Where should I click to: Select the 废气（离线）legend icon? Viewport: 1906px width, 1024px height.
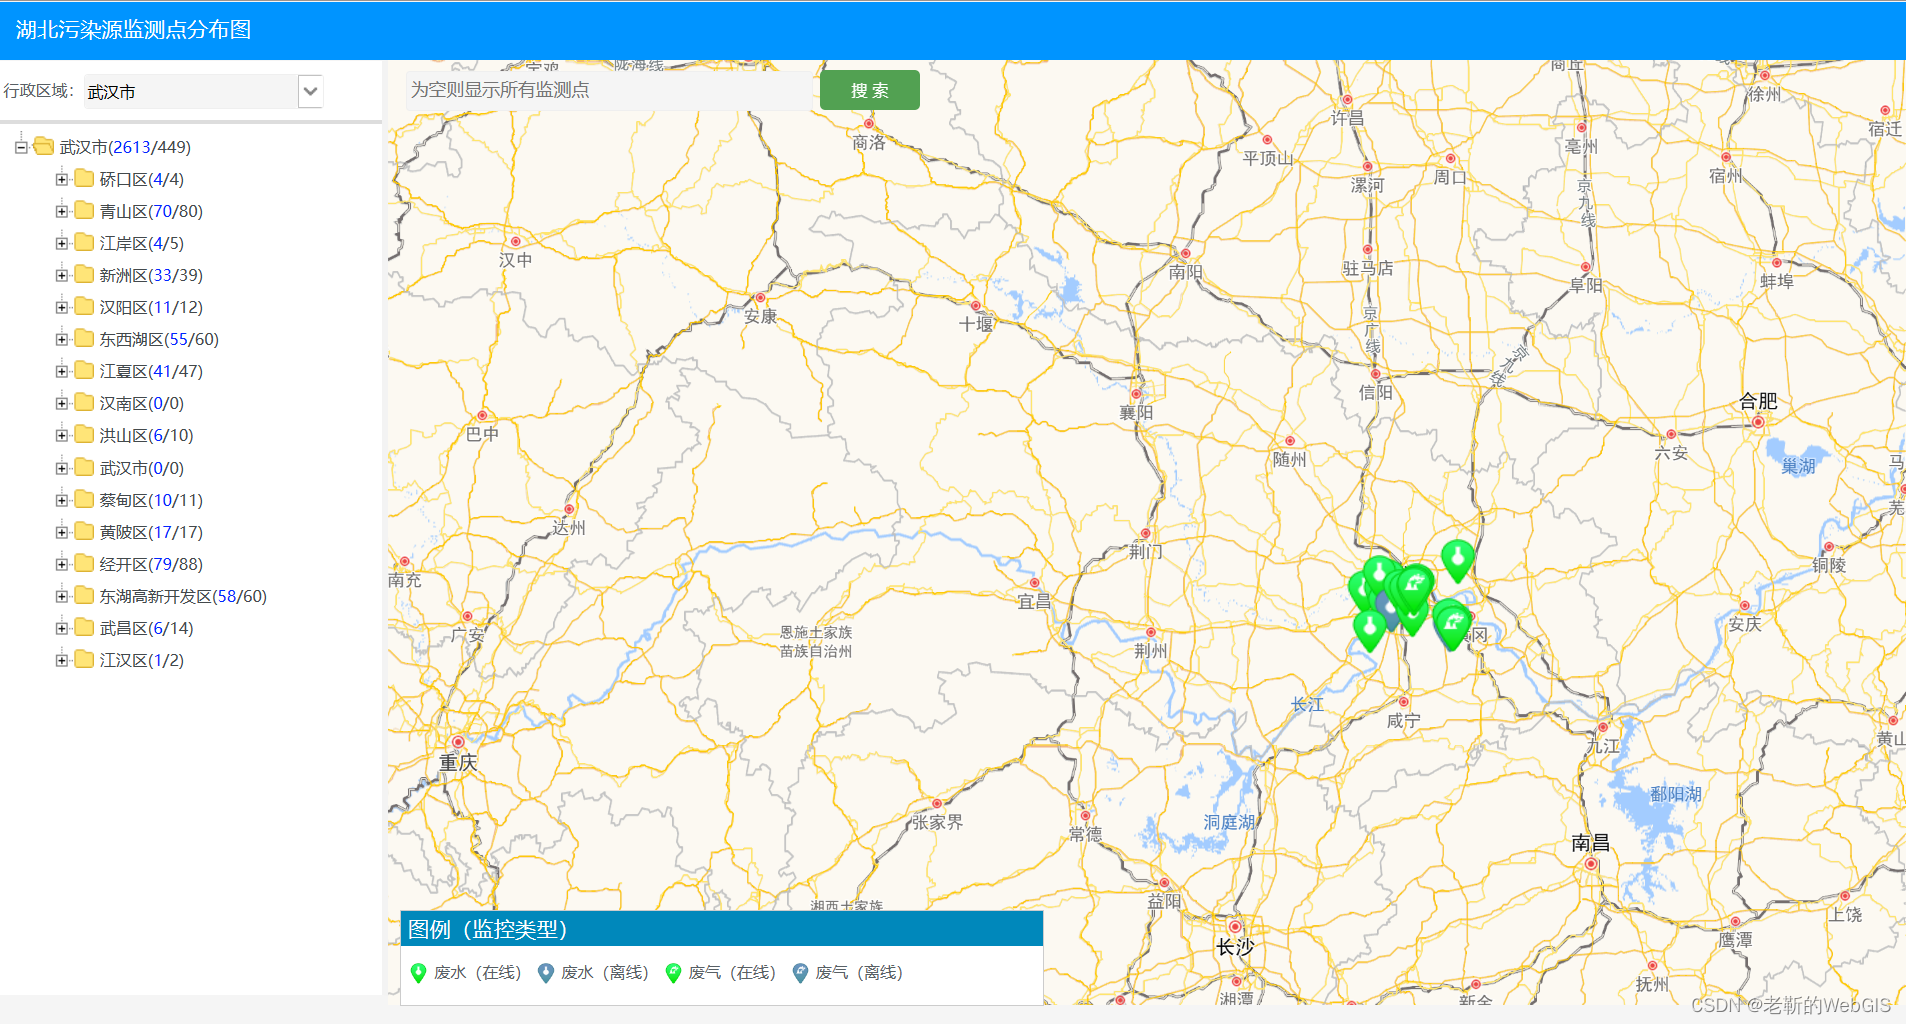click(802, 972)
